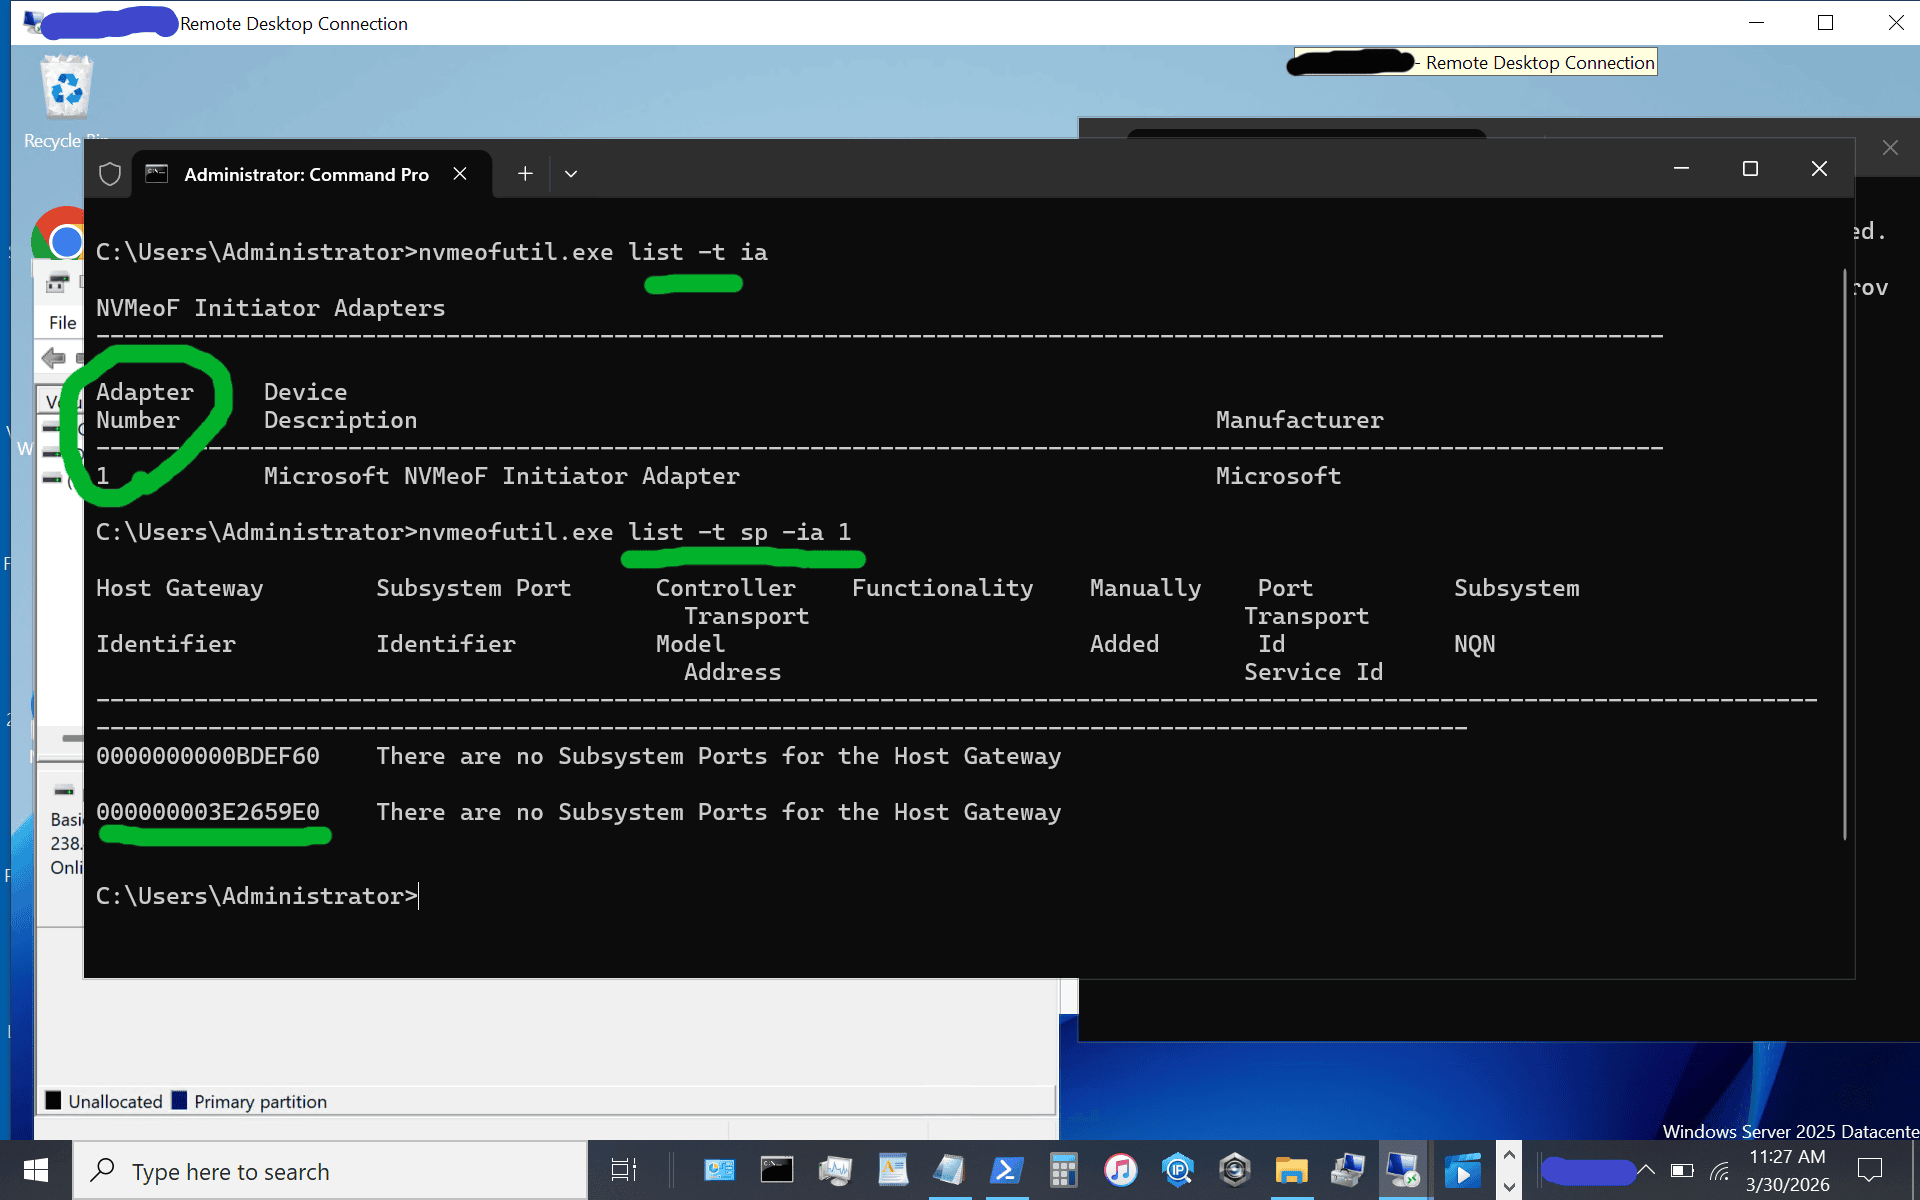
Task: Open Resource Monitor icon on taskbar
Action: [835, 1170]
